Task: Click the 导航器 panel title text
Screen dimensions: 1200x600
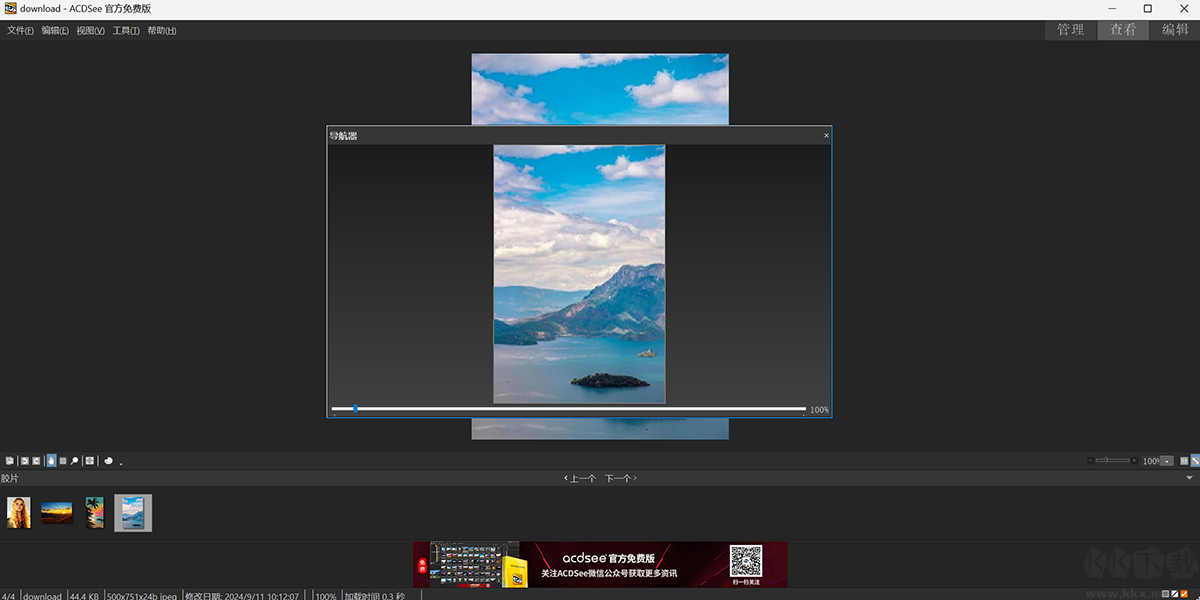Action: click(343, 135)
